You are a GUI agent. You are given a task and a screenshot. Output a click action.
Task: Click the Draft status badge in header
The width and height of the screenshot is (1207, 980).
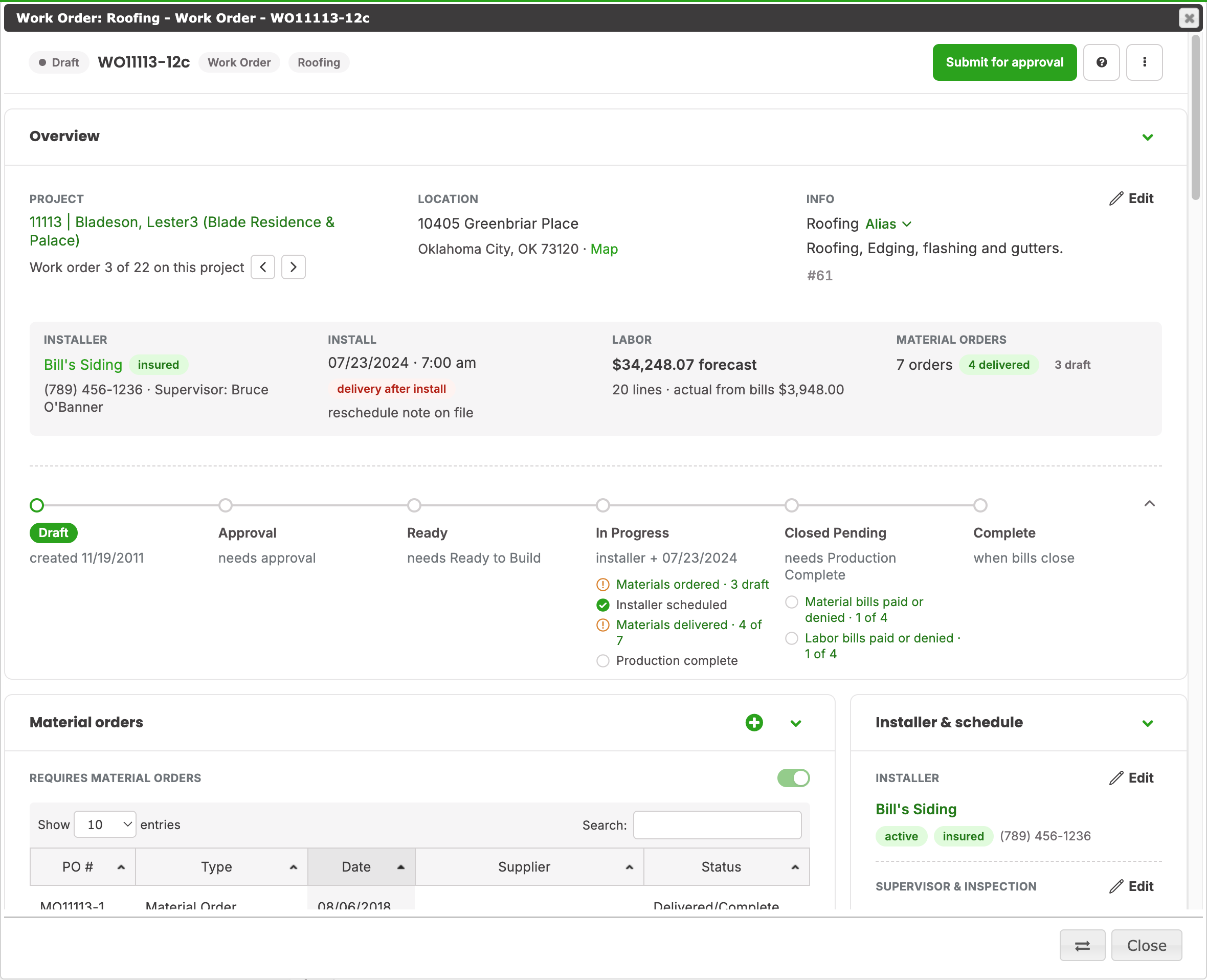click(59, 62)
